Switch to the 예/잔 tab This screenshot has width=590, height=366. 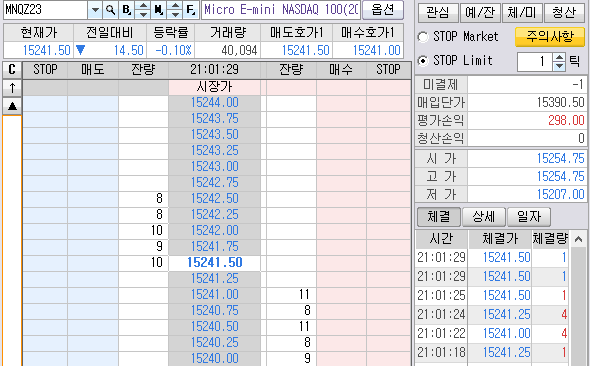coord(480,13)
